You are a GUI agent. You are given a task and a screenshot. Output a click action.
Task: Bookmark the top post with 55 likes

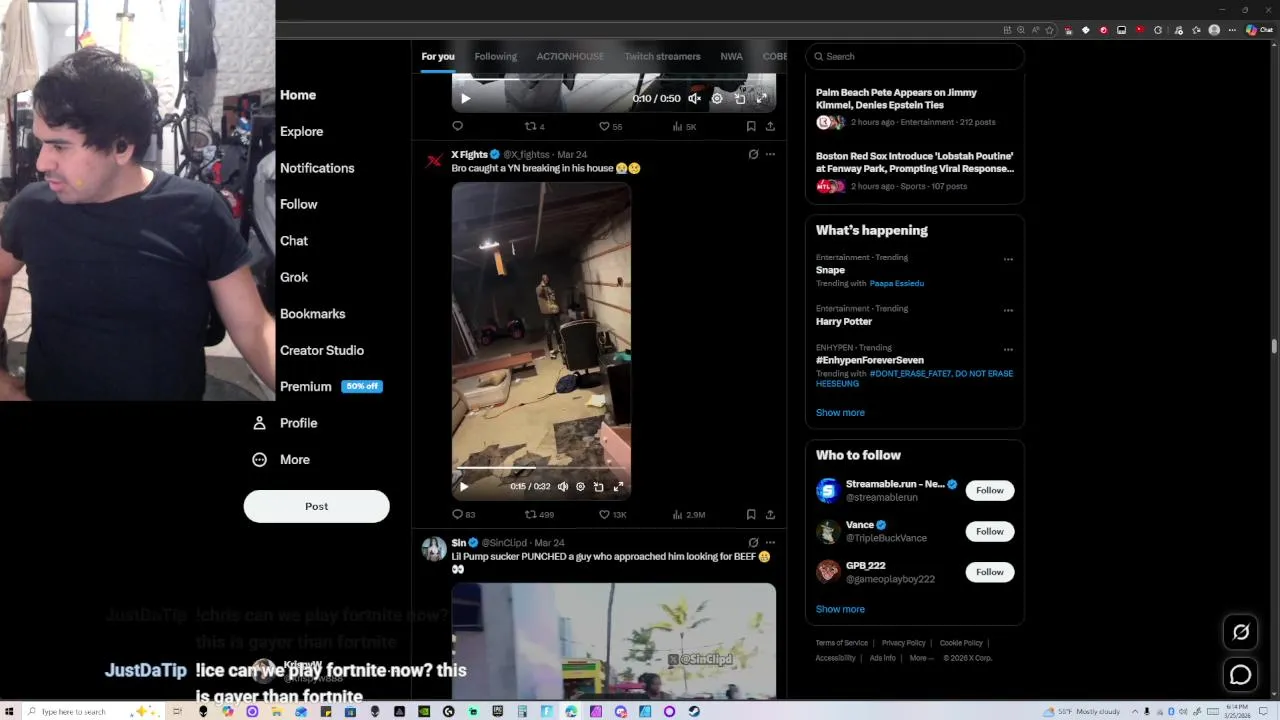(x=751, y=126)
